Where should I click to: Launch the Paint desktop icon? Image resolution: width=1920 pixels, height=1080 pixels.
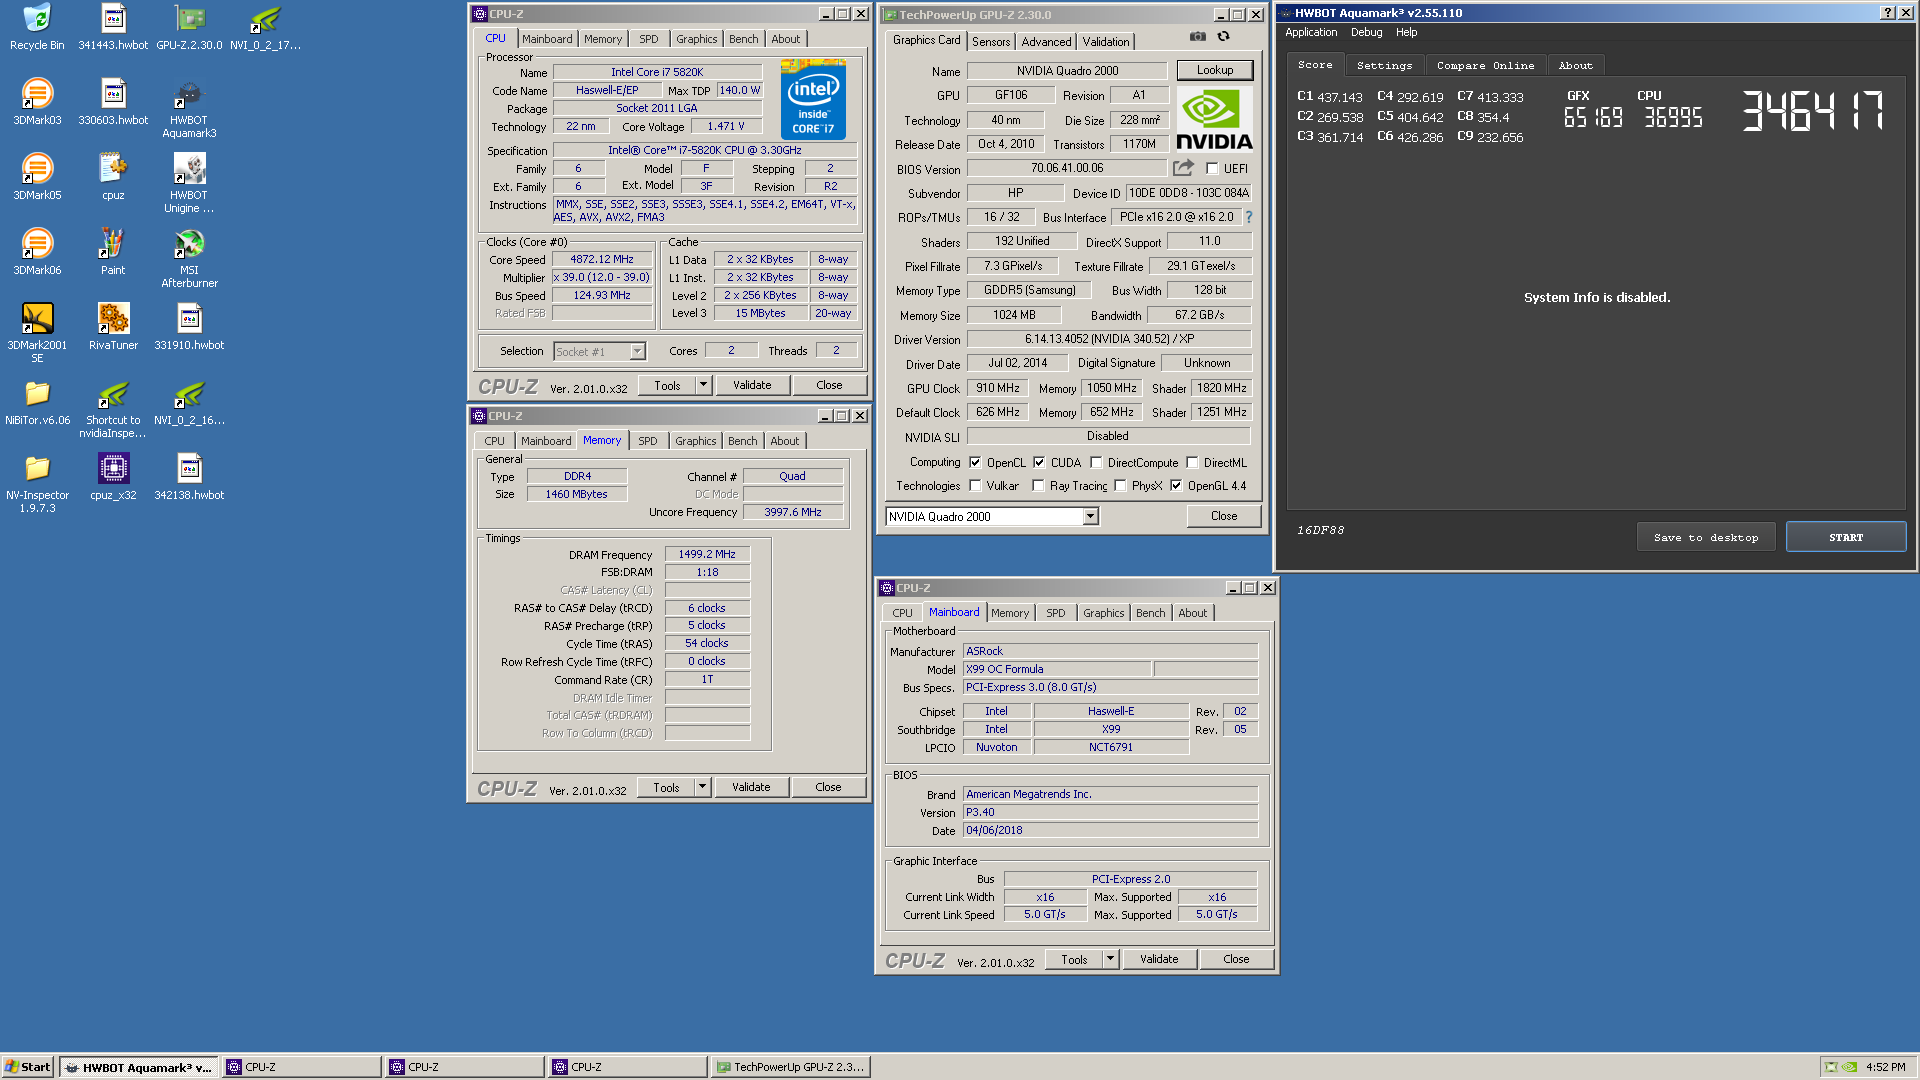[x=113, y=252]
